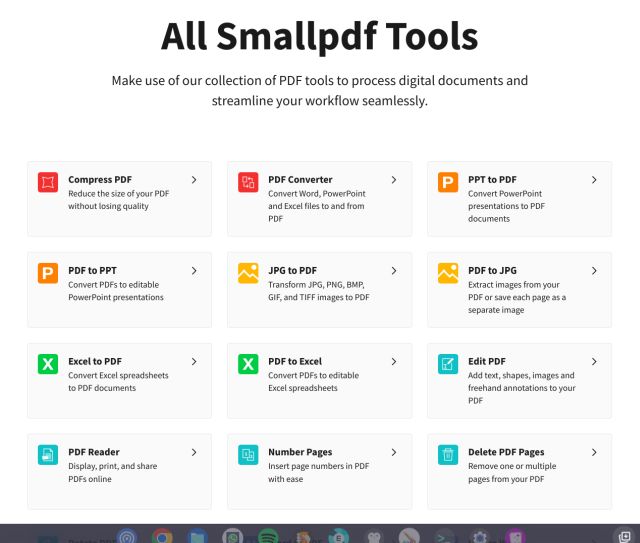Click the red PDF Converter icon
This screenshot has width=640, height=543.
click(248, 182)
